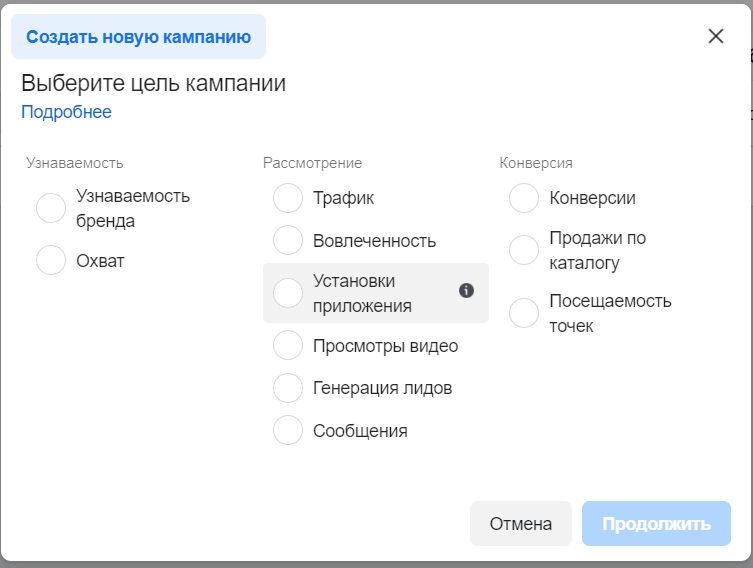Select the Установки приложения radio button

pos(288,293)
